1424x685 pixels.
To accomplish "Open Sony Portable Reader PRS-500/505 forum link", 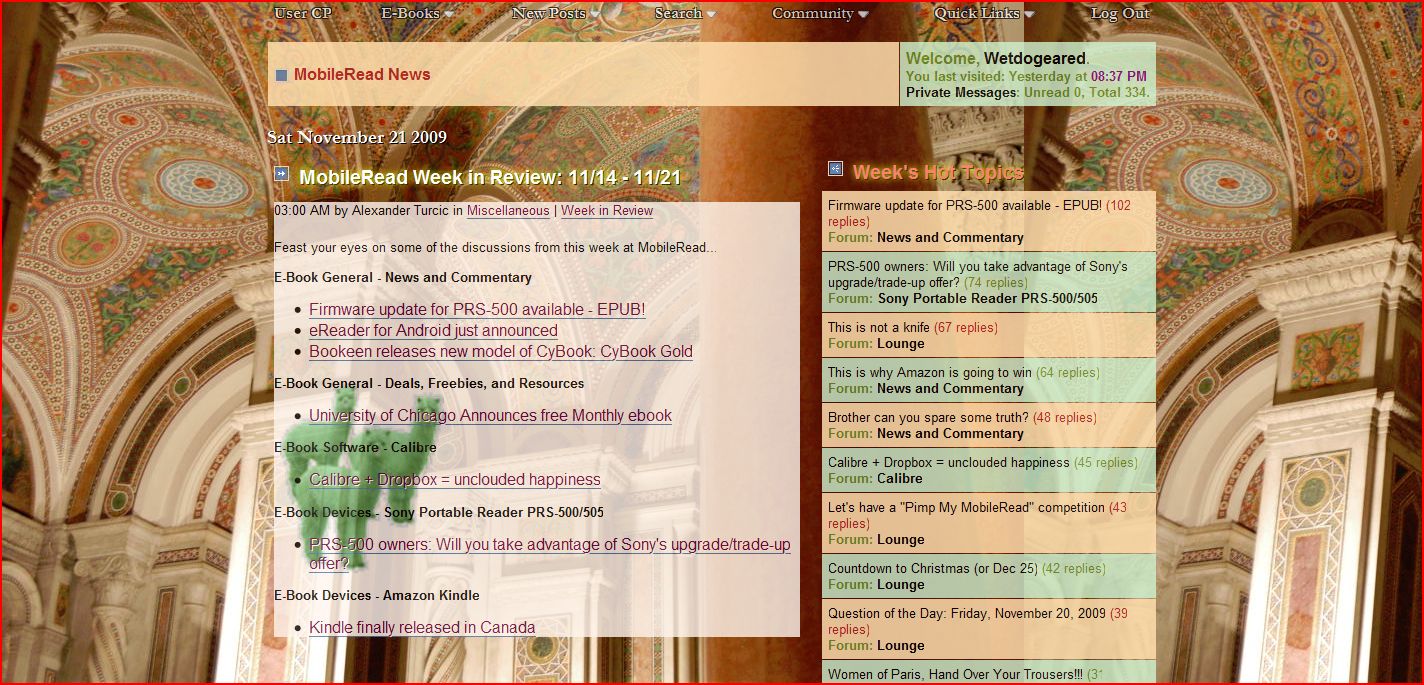I will [987, 298].
